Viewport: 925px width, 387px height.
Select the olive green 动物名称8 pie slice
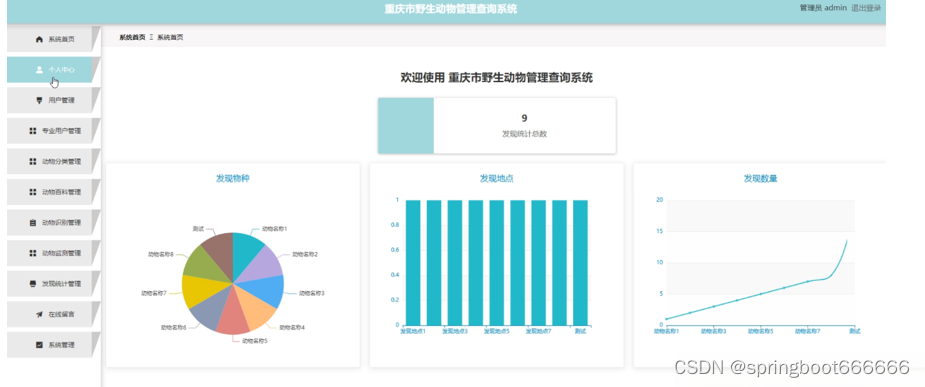[202, 265]
